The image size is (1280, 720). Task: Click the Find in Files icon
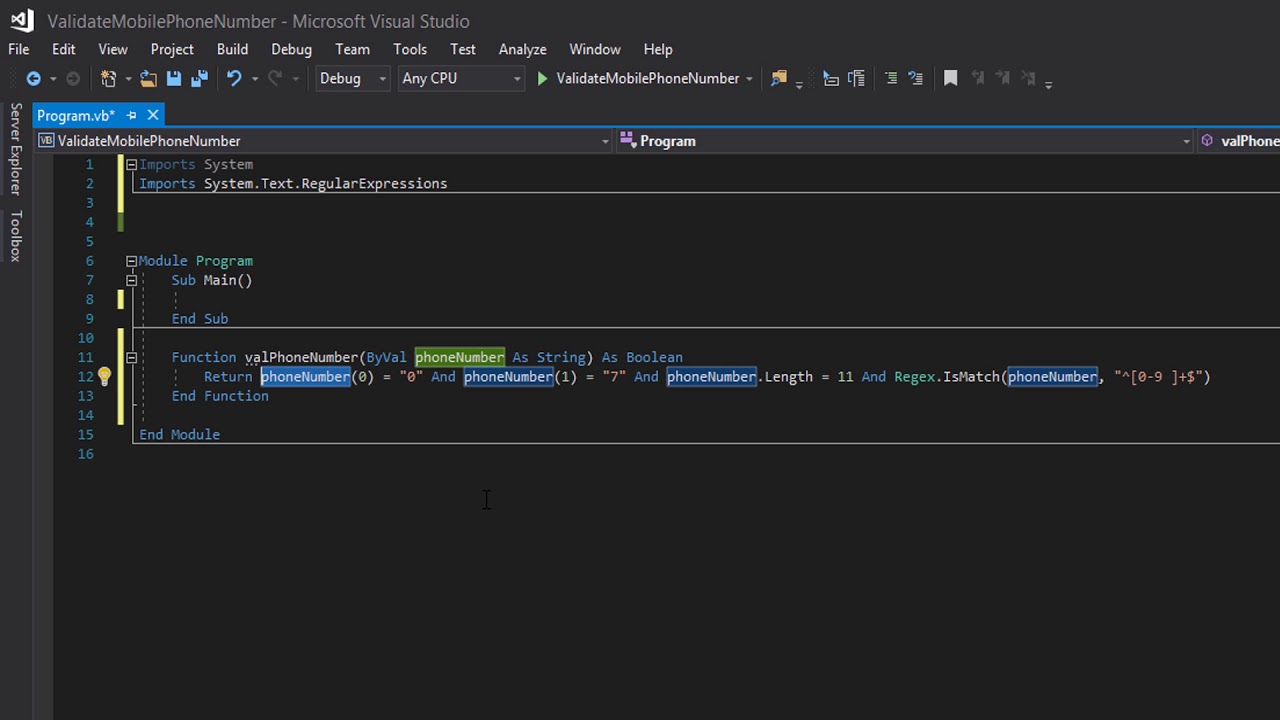[x=779, y=78]
